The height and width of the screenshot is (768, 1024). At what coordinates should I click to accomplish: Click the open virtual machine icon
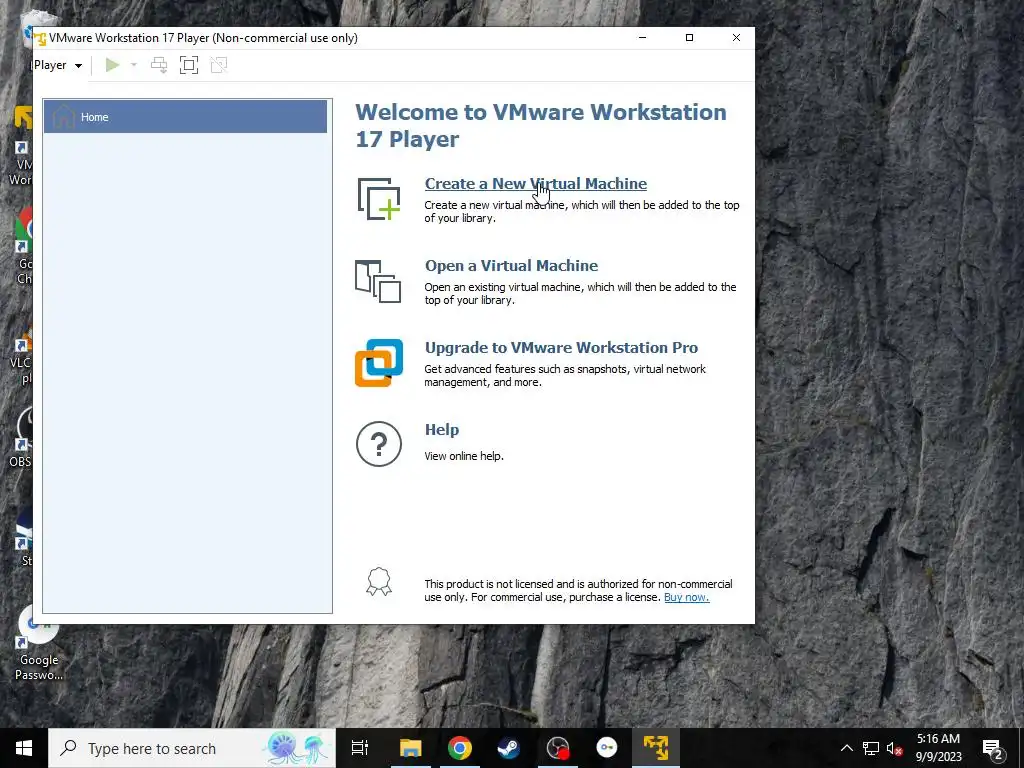coord(378,281)
